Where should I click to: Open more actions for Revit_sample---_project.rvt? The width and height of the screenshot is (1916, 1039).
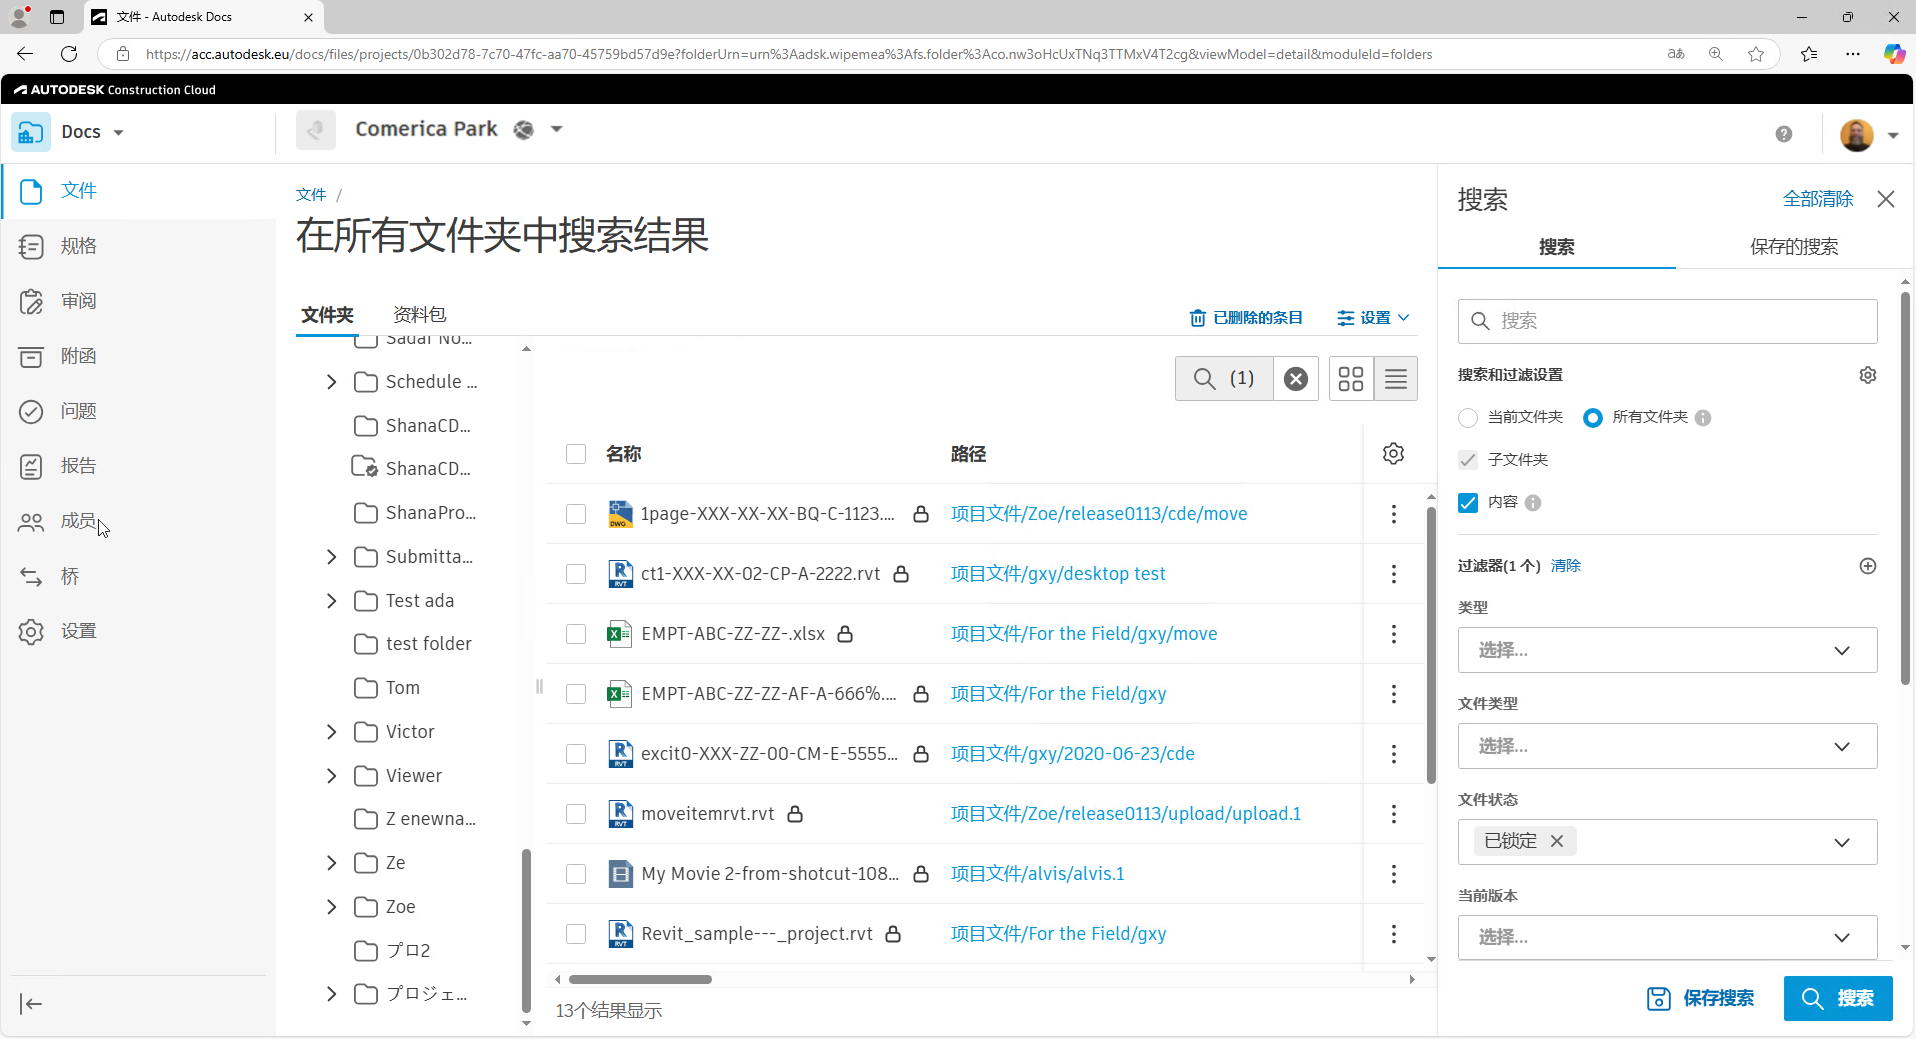point(1394,934)
